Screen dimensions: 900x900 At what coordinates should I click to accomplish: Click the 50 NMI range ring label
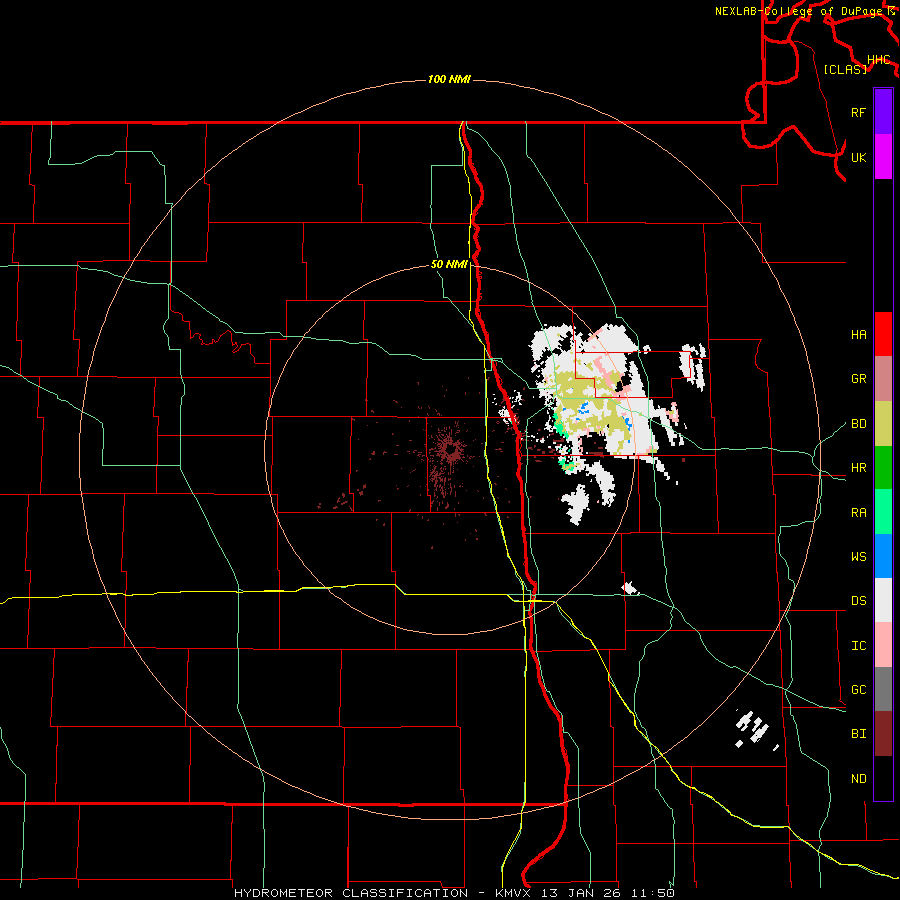point(449,264)
